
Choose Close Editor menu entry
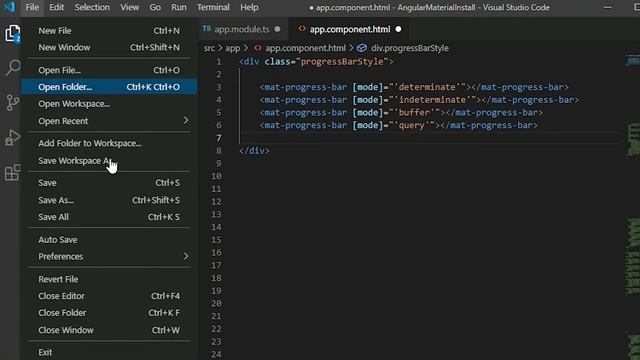(109, 296)
